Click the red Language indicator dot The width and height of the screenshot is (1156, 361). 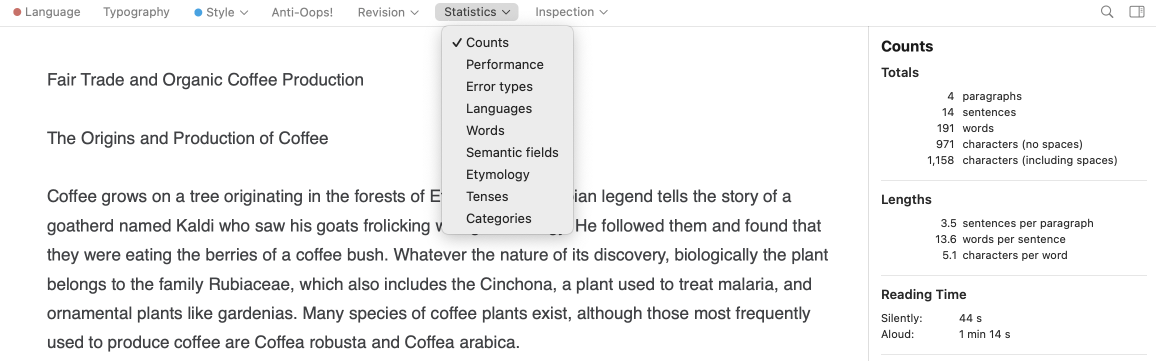click(x=17, y=13)
